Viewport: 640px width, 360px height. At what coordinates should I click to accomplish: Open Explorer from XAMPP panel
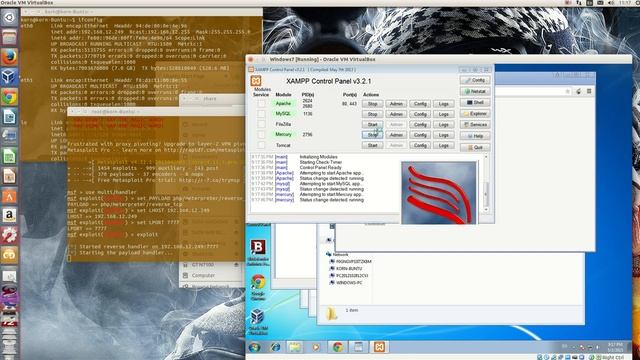pyautogui.click(x=475, y=113)
